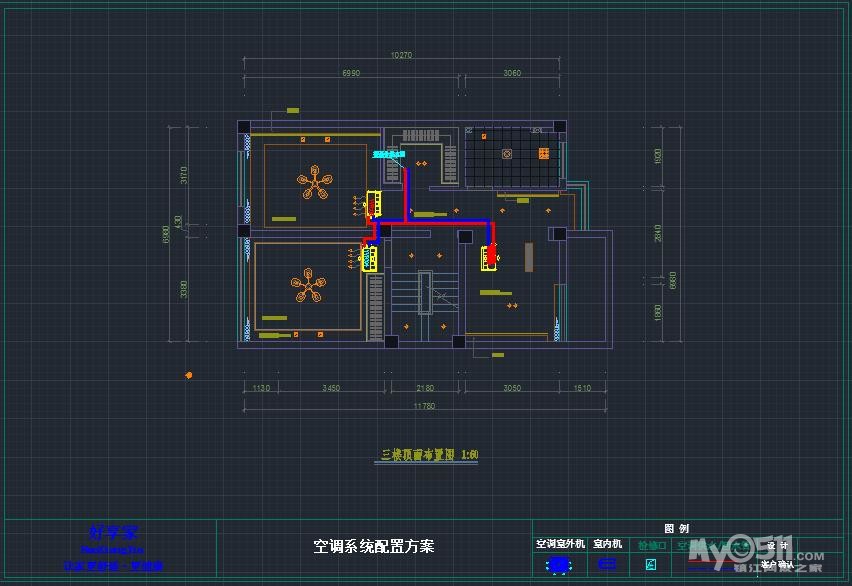Viewport: 852px width, 586px height.
Task: Select the yellow indoor AC unit in upper-left room
Action: tap(372, 204)
